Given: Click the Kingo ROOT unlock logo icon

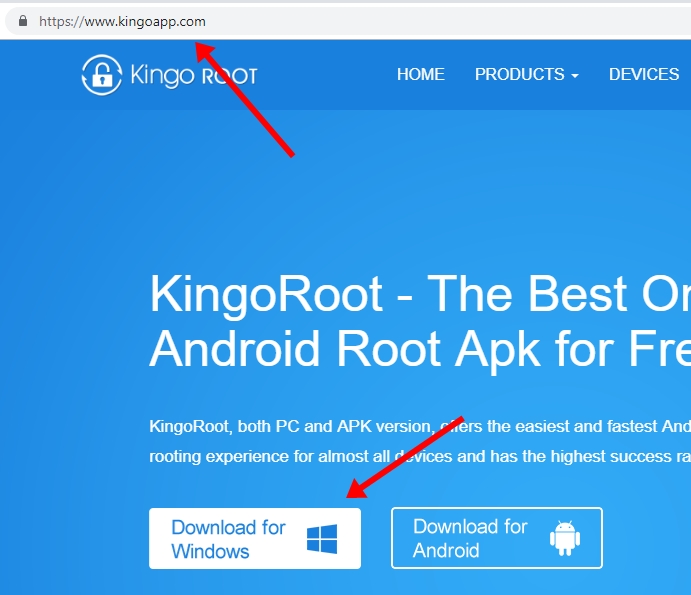Looking at the screenshot, I should click(x=102, y=75).
